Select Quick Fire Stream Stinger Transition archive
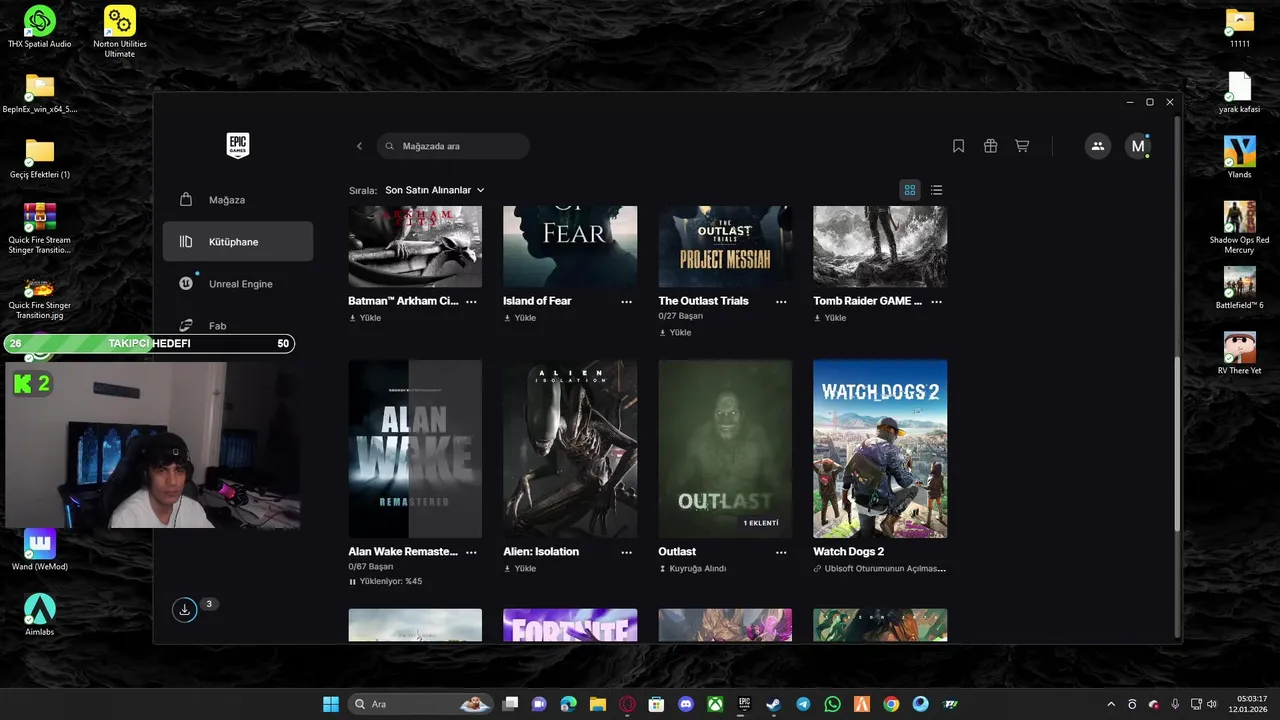 coord(40,228)
